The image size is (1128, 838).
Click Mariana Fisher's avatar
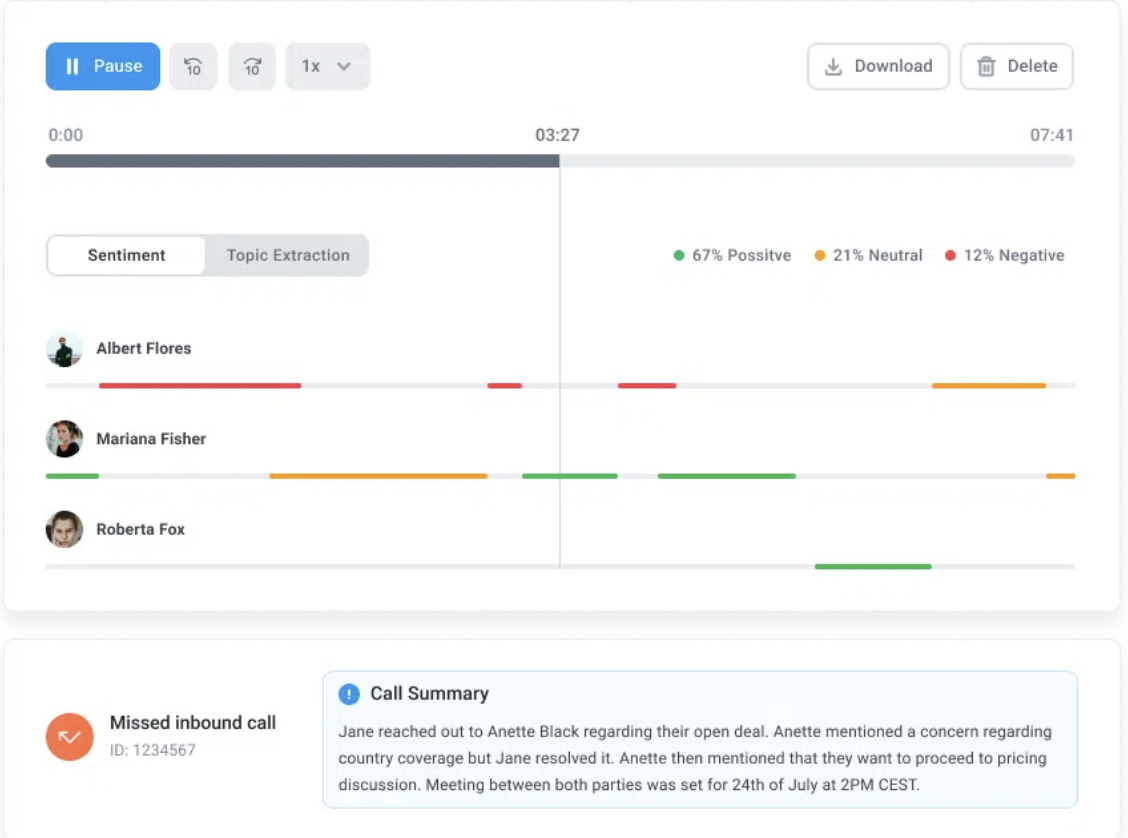(64, 439)
